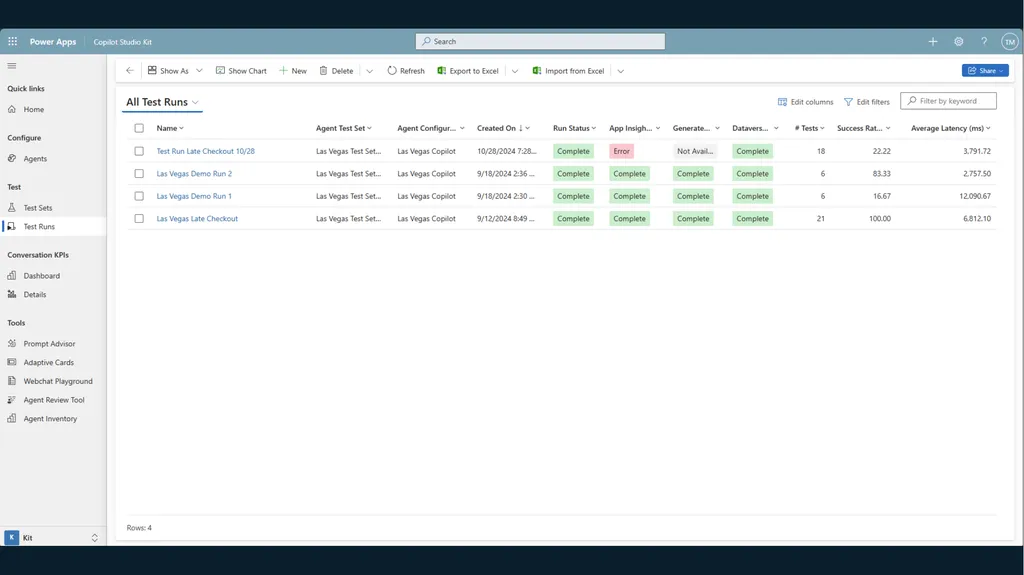Focus the Filter by keyword field
The image size is (1024, 575).
(x=948, y=101)
